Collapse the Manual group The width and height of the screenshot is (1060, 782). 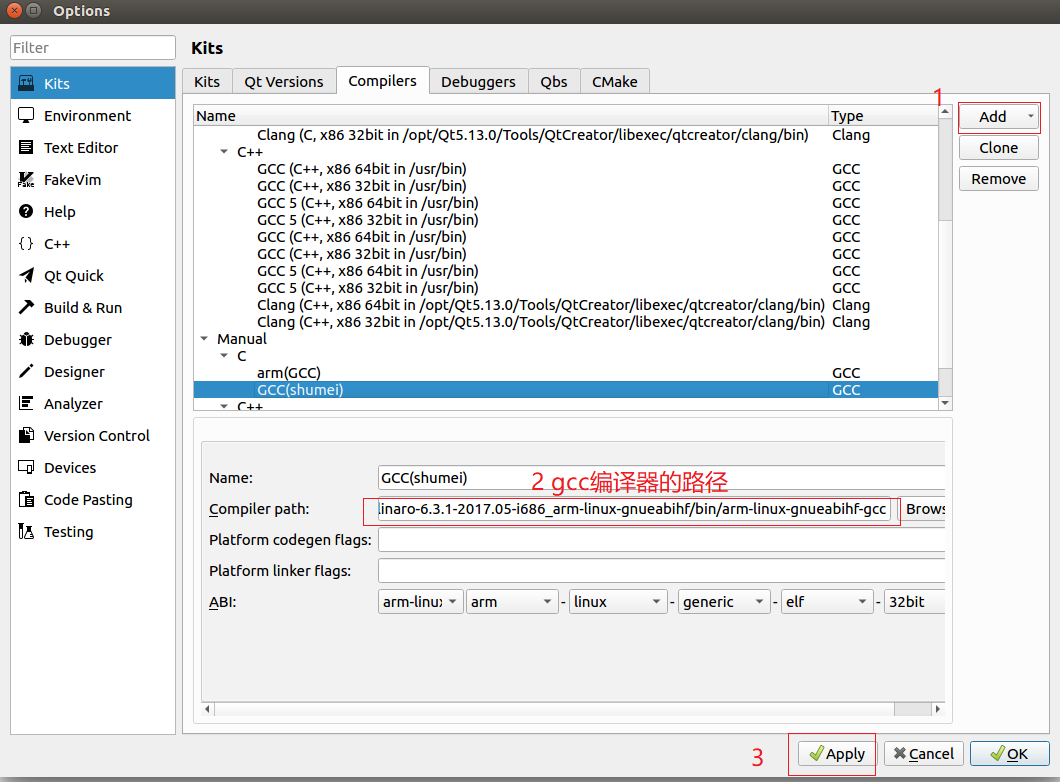(204, 339)
